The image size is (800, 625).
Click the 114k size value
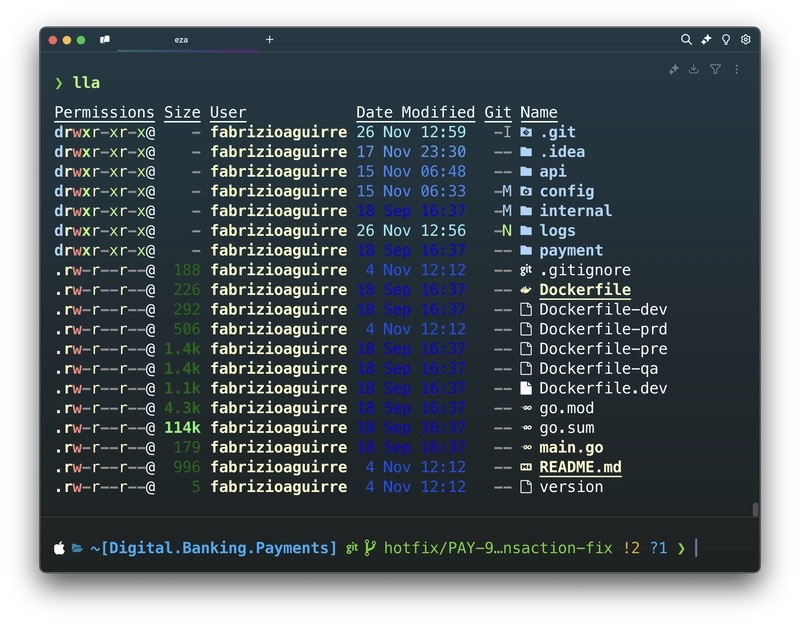[182, 428]
